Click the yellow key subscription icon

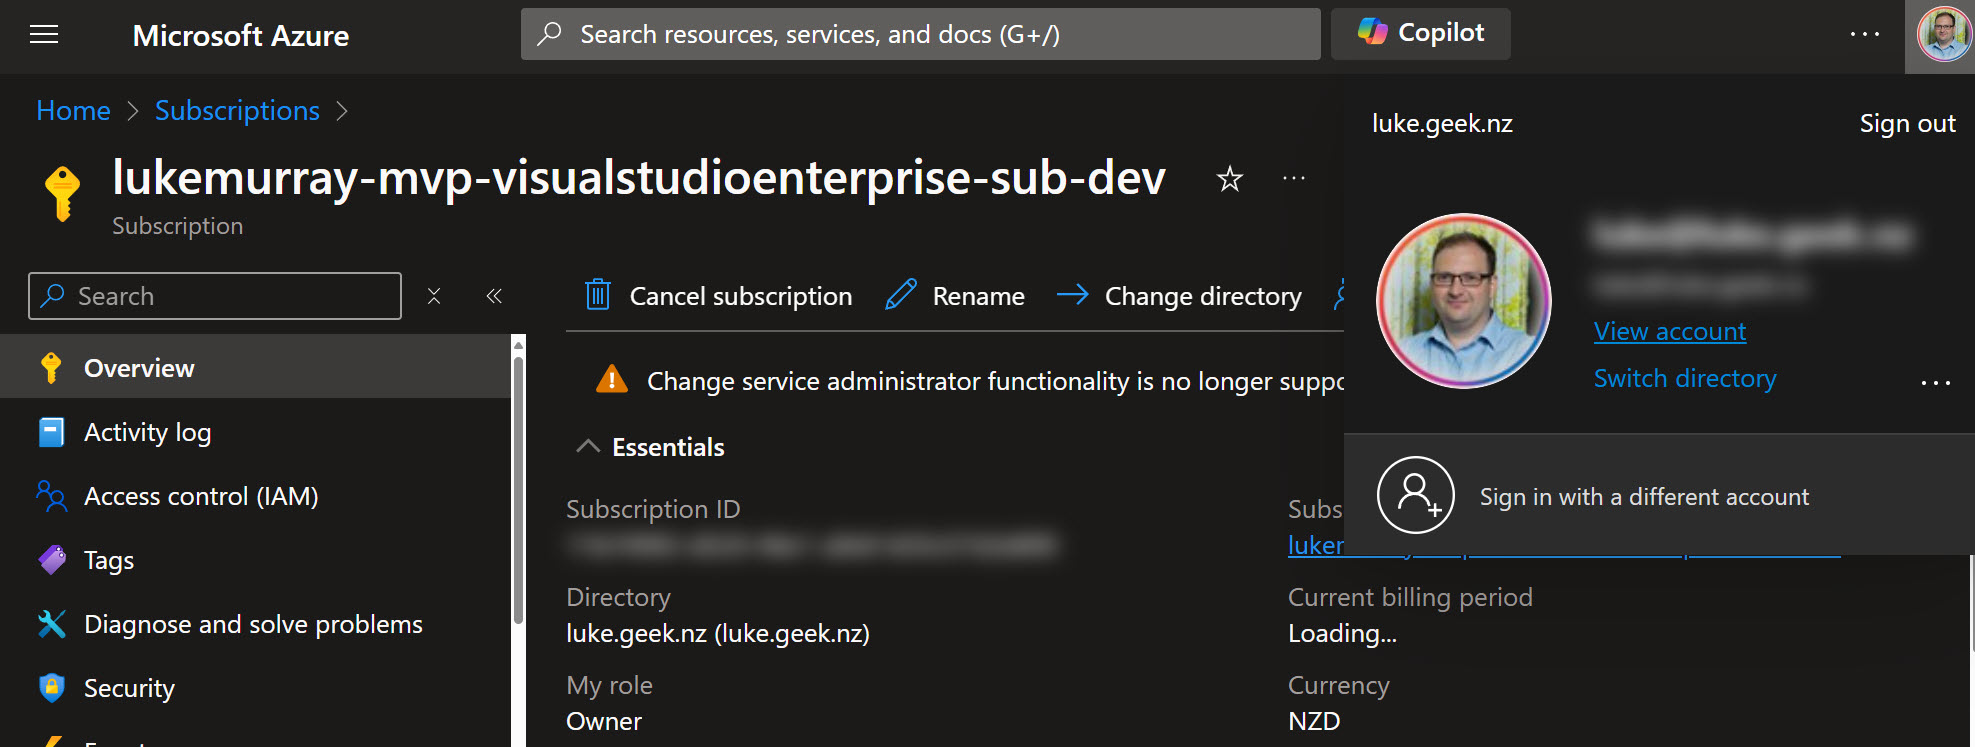coord(62,192)
